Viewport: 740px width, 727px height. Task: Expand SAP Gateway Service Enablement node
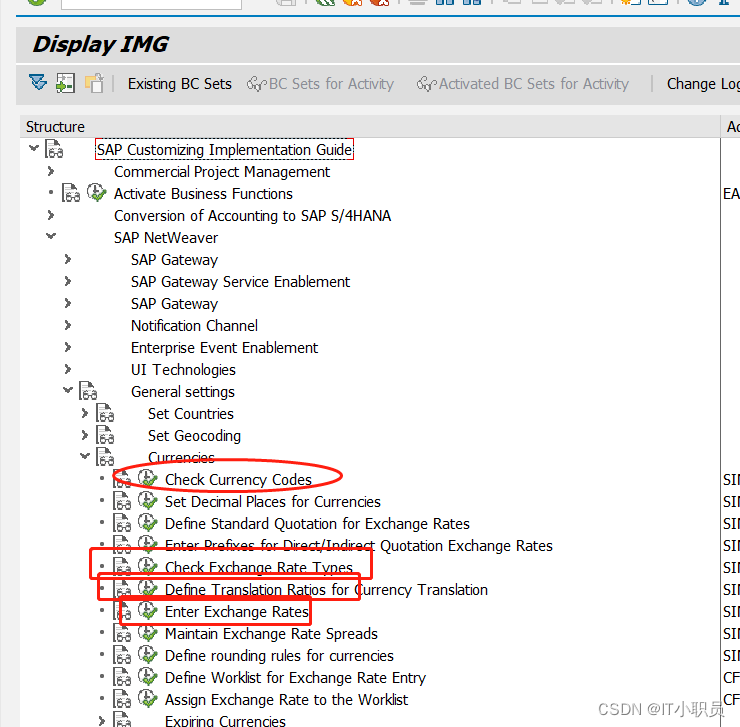click(67, 281)
